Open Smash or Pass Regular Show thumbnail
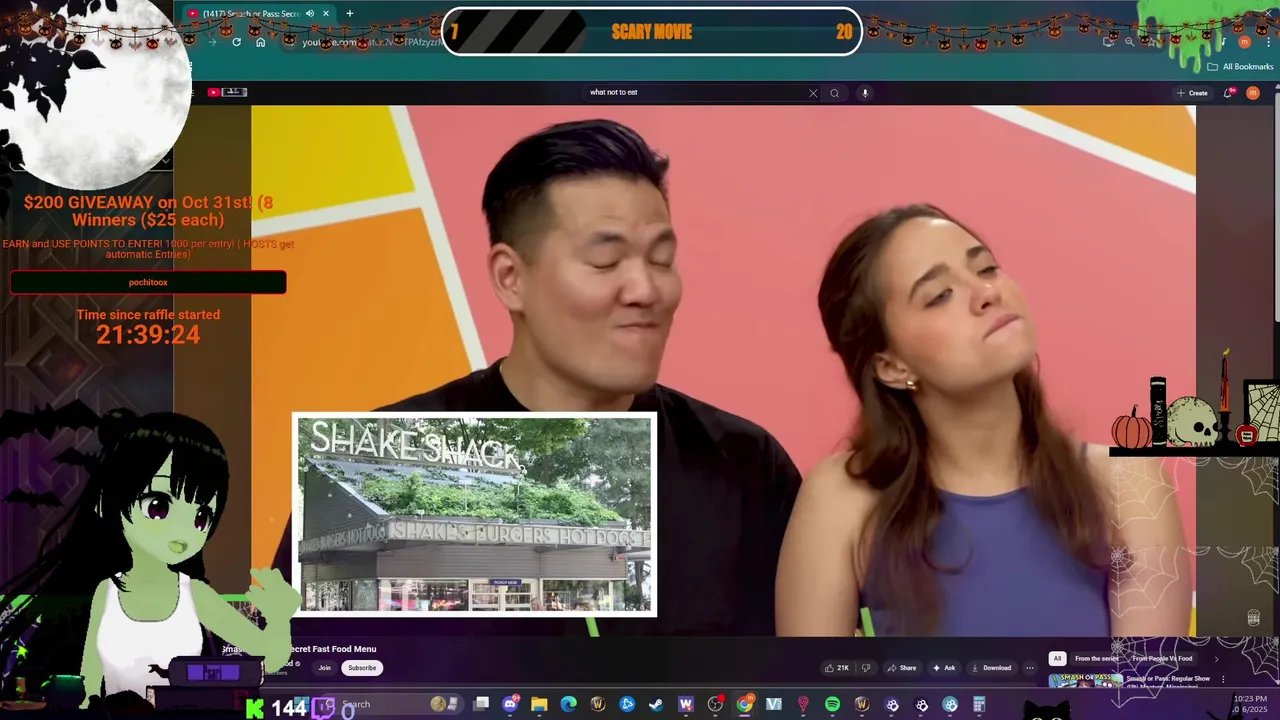Image resolution: width=1280 pixels, height=720 pixels. click(x=1085, y=680)
